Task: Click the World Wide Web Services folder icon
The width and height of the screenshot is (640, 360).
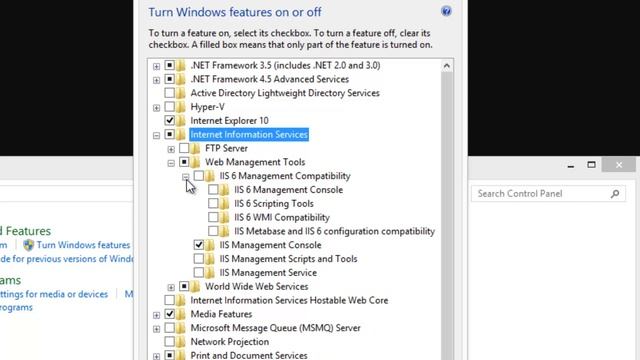Action: [196, 287]
